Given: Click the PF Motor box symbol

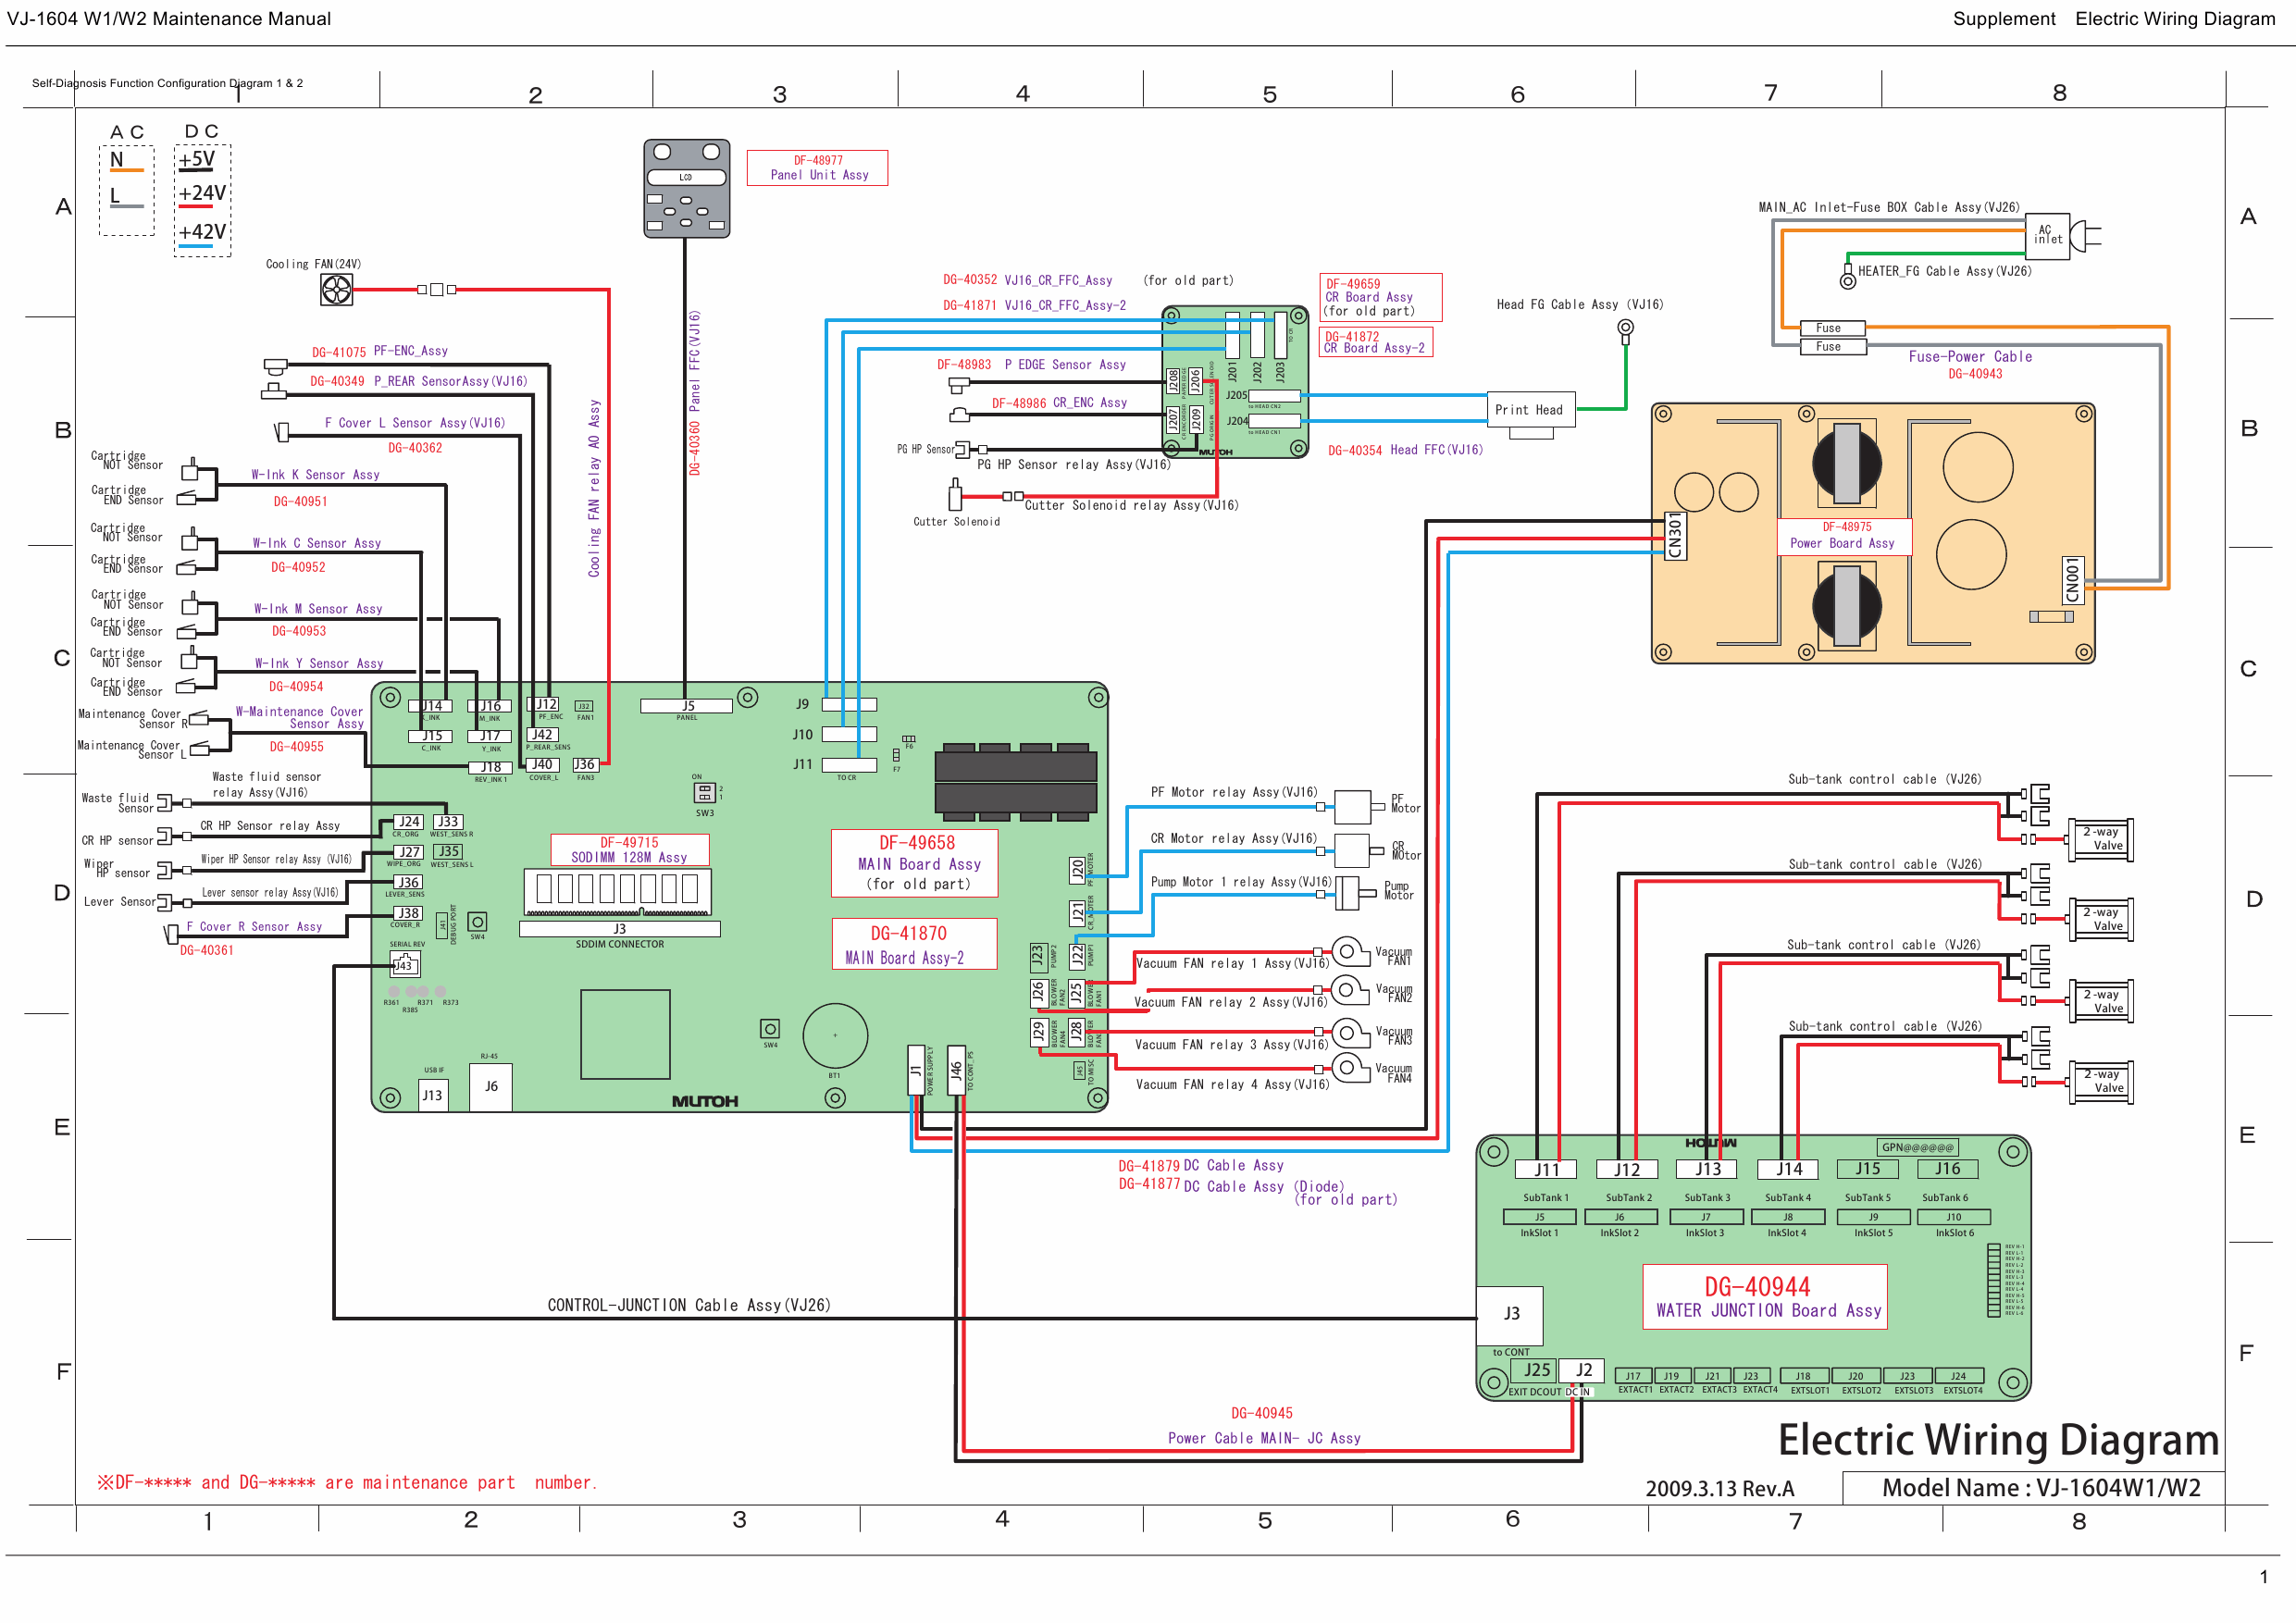Looking at the screenshot, I should point(1352,806).
